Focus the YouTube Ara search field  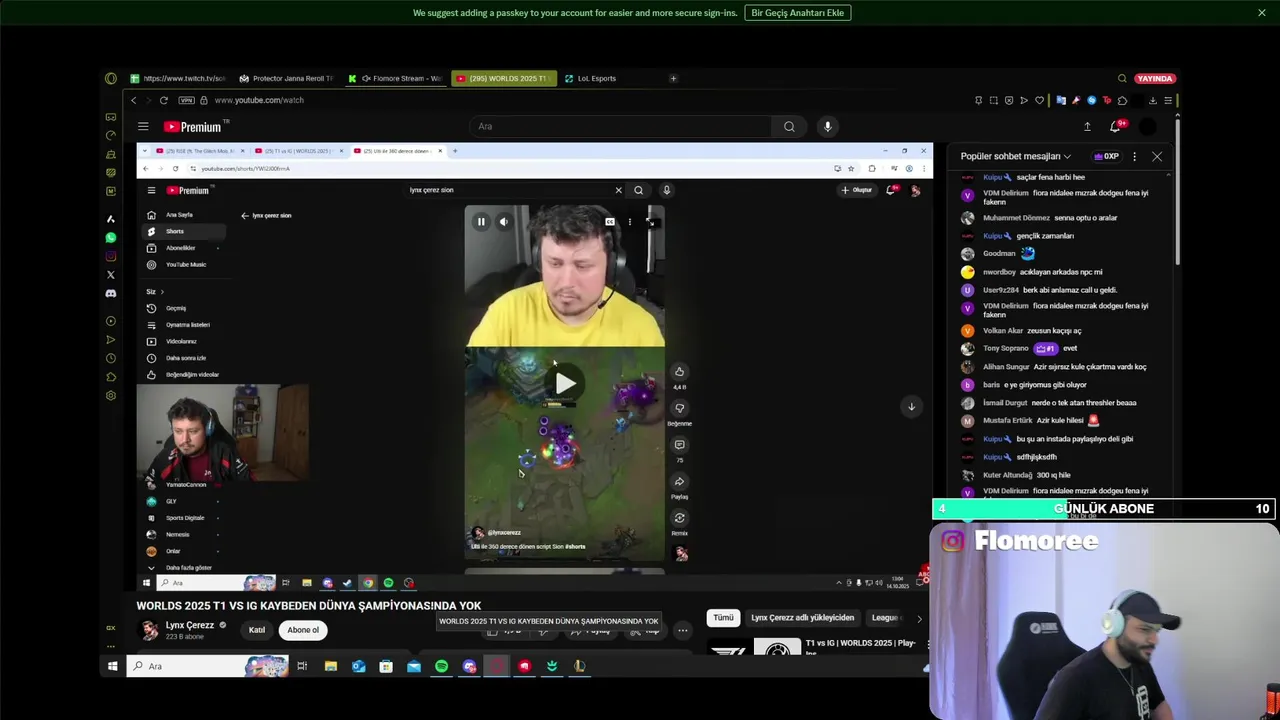[620, 126]
